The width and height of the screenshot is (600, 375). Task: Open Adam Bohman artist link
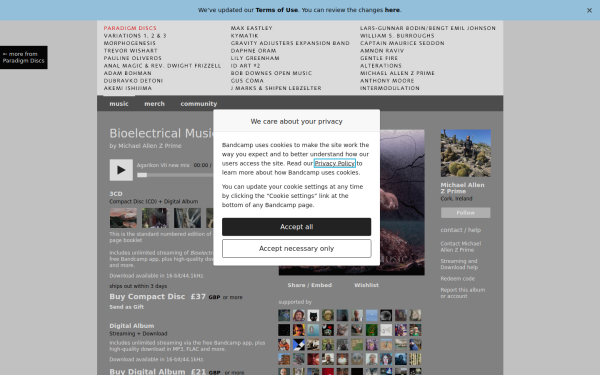click(x=127, y=73)
